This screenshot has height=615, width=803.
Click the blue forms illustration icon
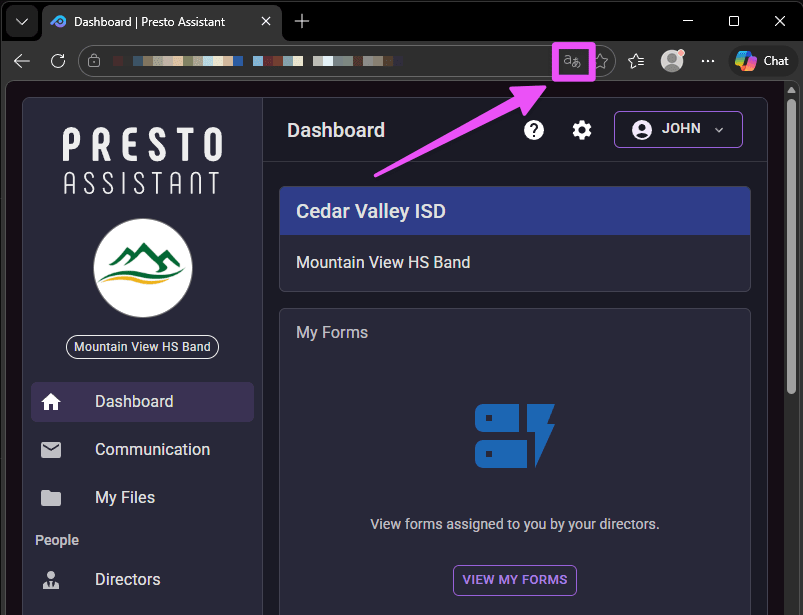(x=515, y=436)
